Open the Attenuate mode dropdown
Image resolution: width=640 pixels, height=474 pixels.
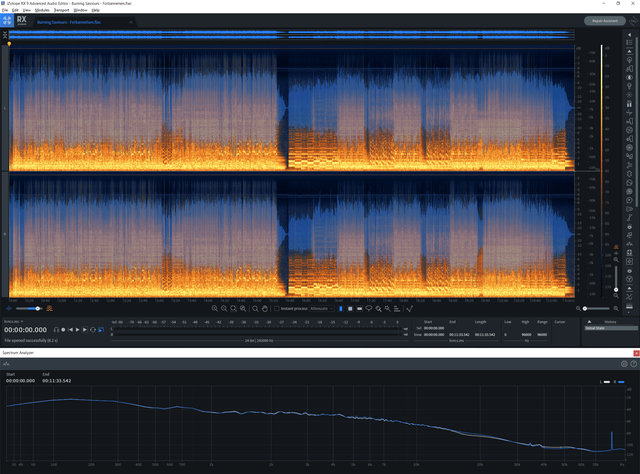(322, 309)
